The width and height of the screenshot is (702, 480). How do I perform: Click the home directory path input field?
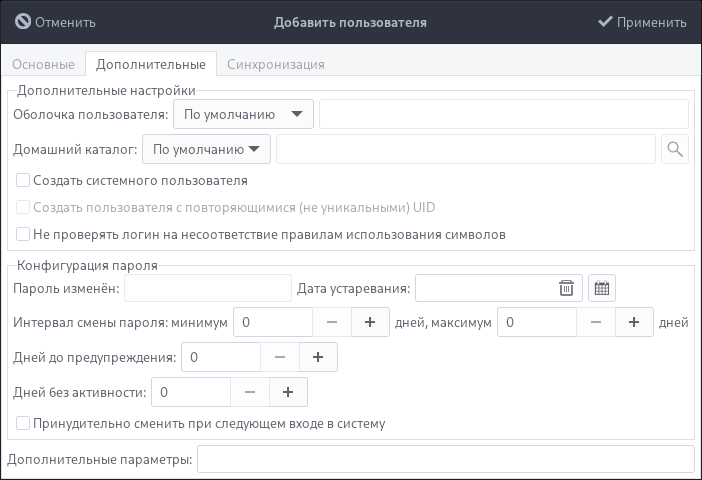tap(465, 150)
